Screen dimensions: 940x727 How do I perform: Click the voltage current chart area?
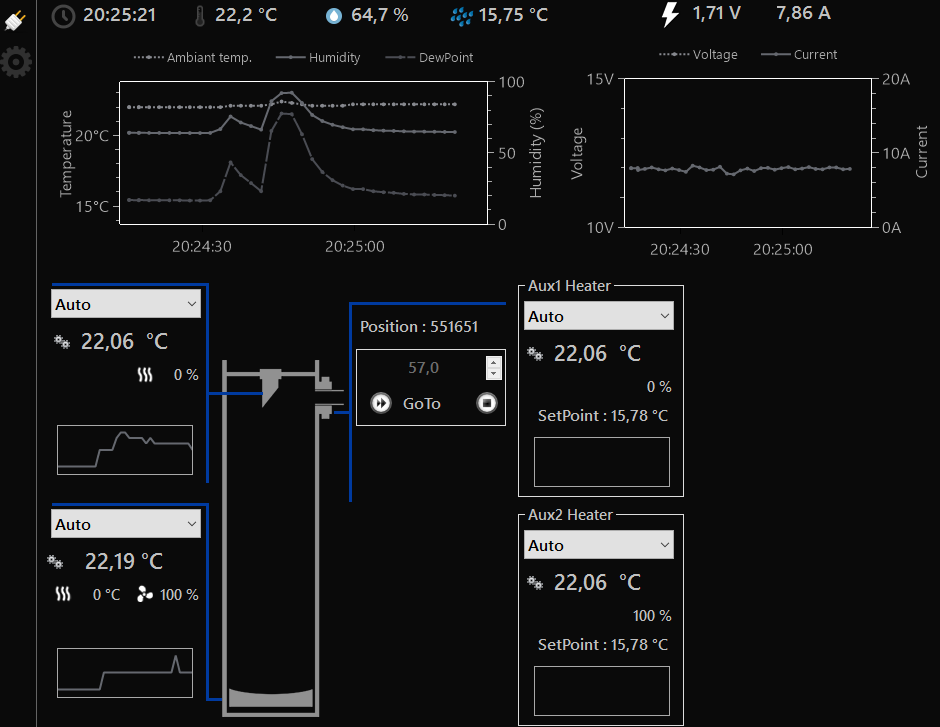click(x=748, y=153)
